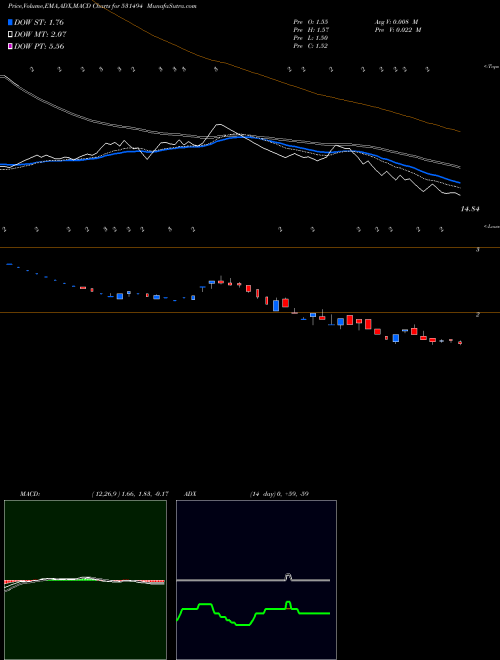
Task: Click ADX values '(14 day) 0, +59, -59'
Action: click(278, 494)
